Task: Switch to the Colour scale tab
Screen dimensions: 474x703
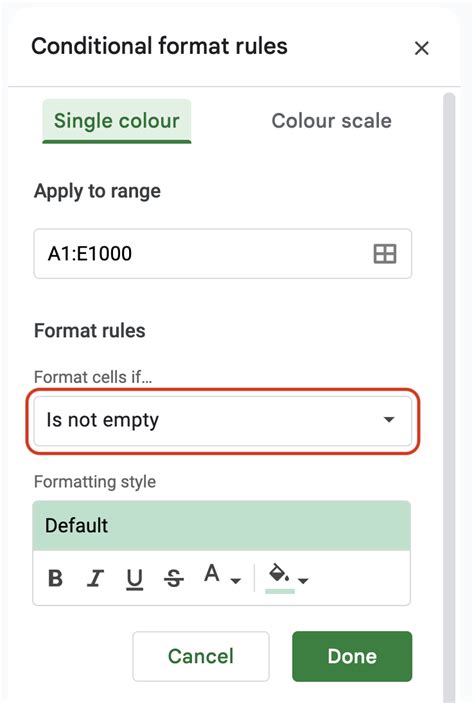Action: pos(331,121)
